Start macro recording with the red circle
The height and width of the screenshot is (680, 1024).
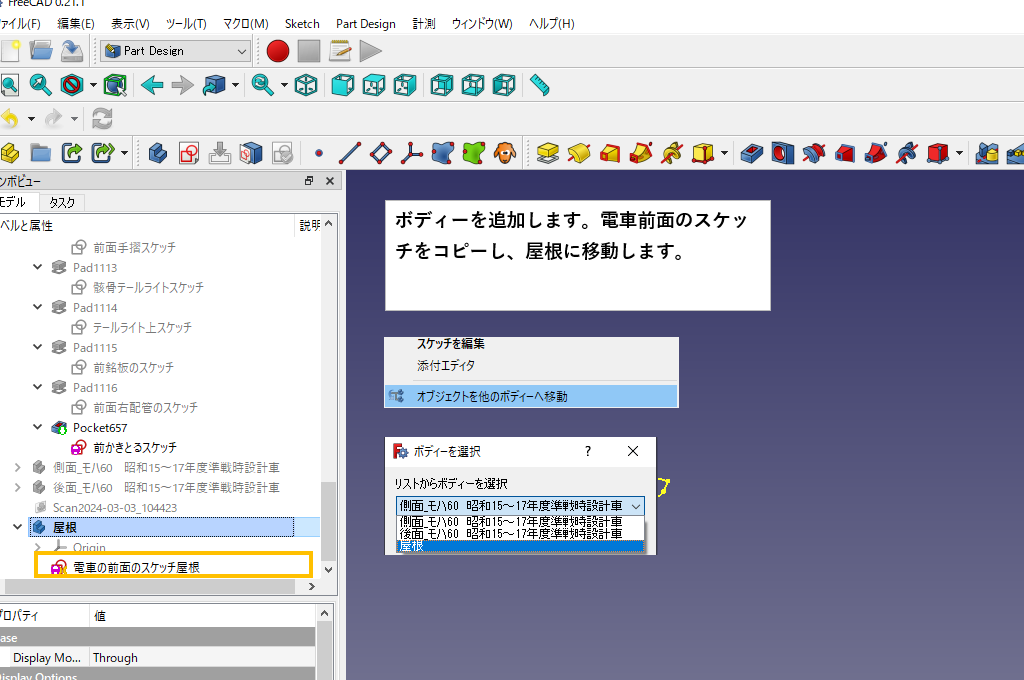click(x=278, y=51)
